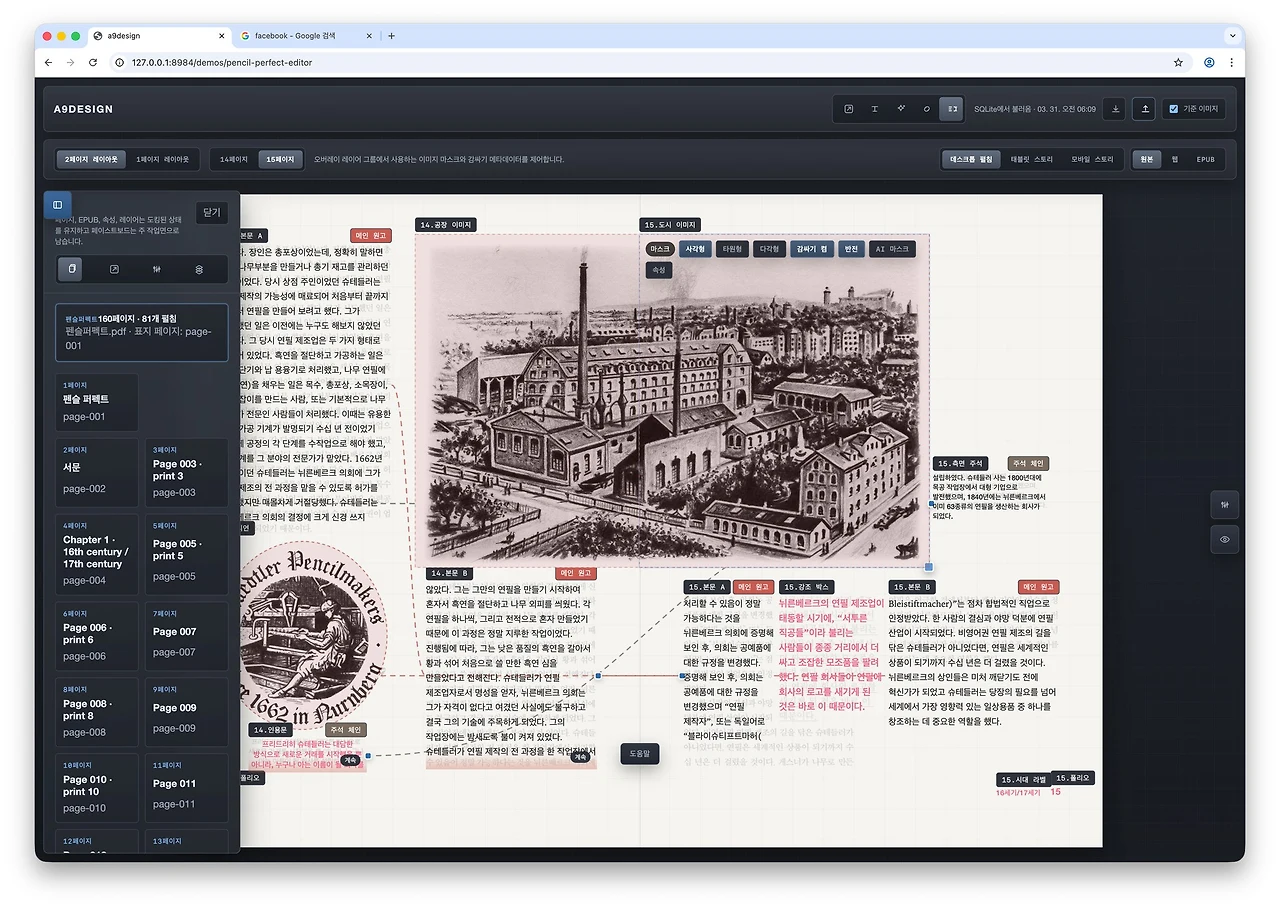Click the 도움말 help button
The height and width of the screenshot is (908, 1280).
click(639, 753)
